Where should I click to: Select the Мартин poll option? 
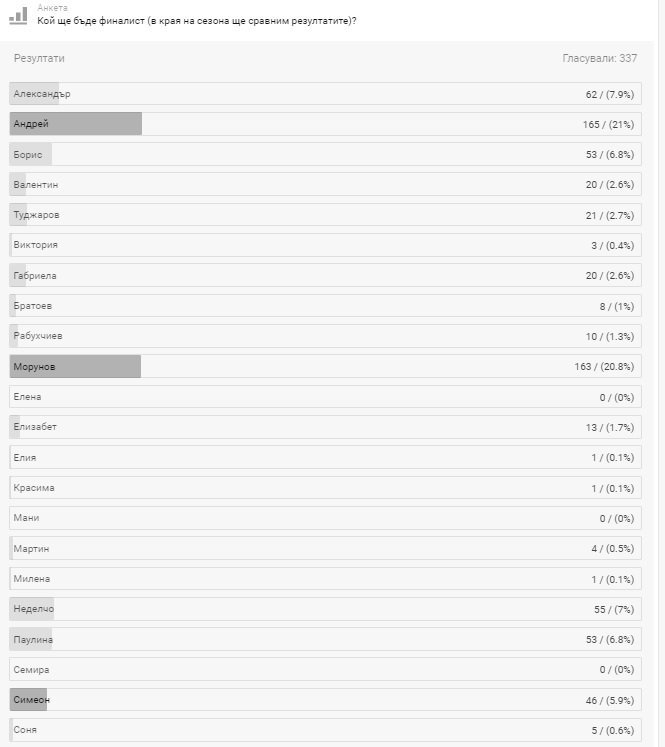326,548
